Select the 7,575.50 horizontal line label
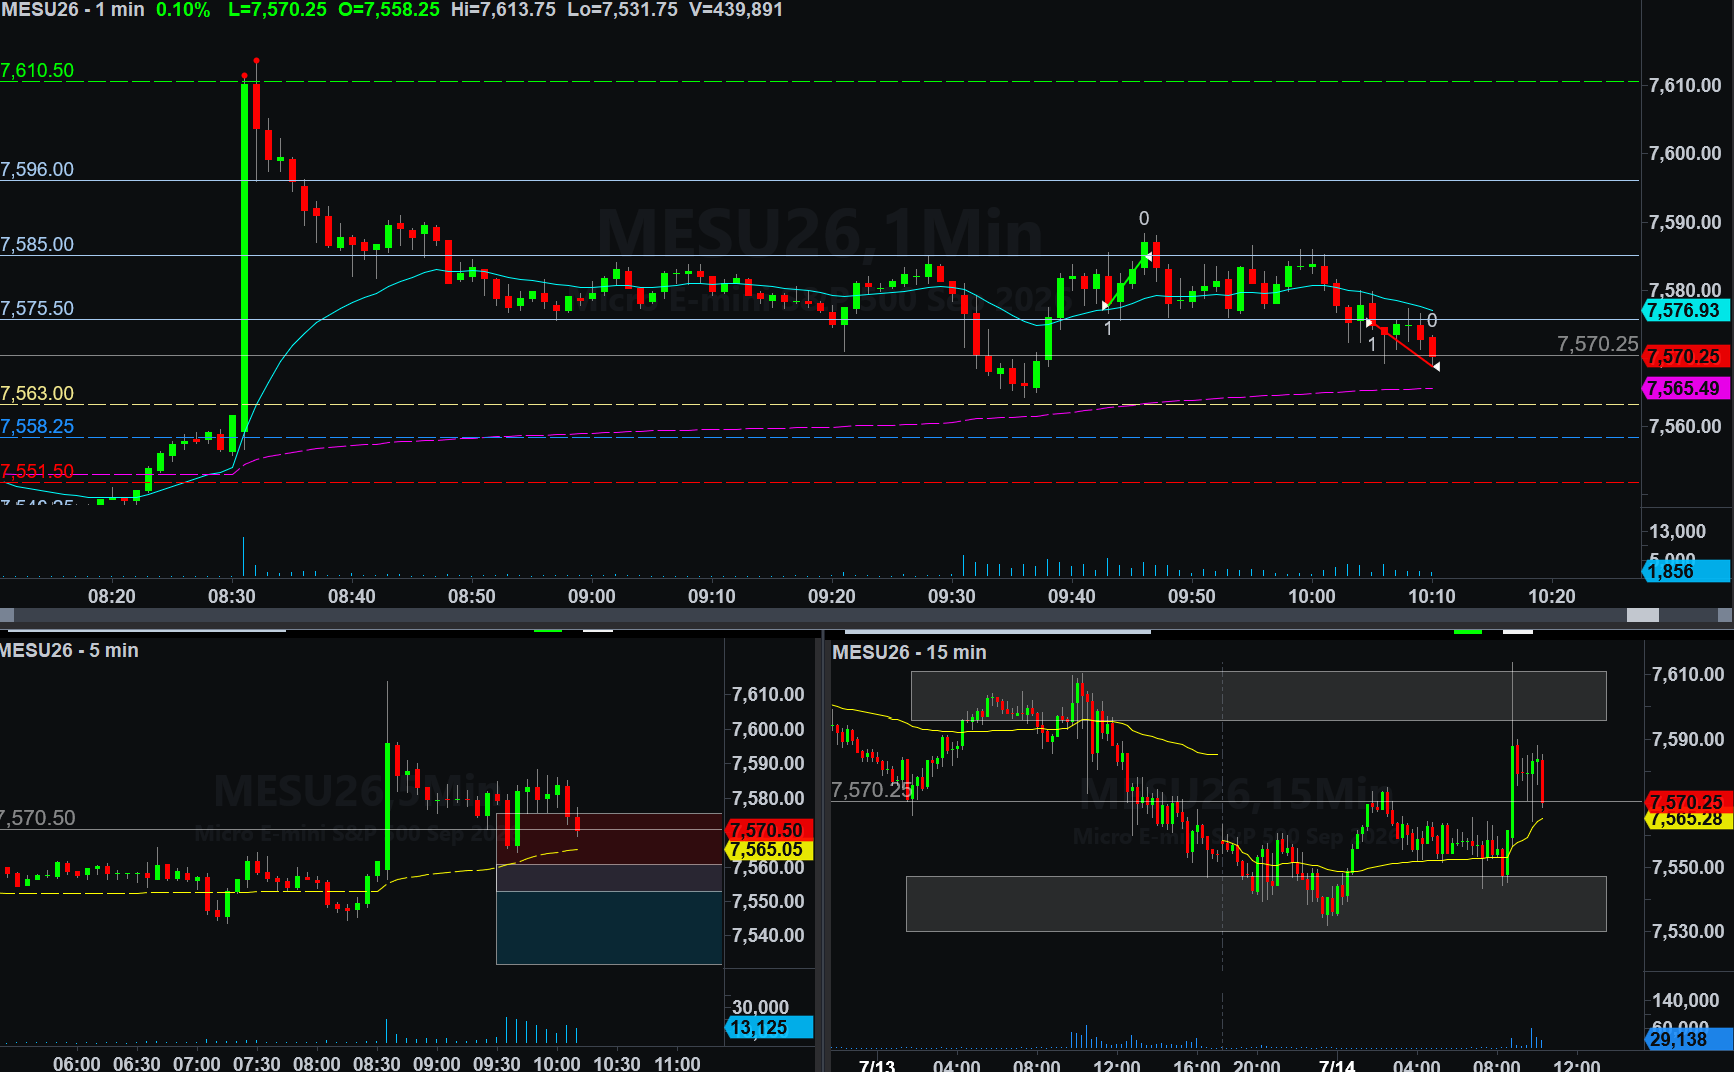The width and height of the screenshot is (1734, 1072). pos(37,308)
